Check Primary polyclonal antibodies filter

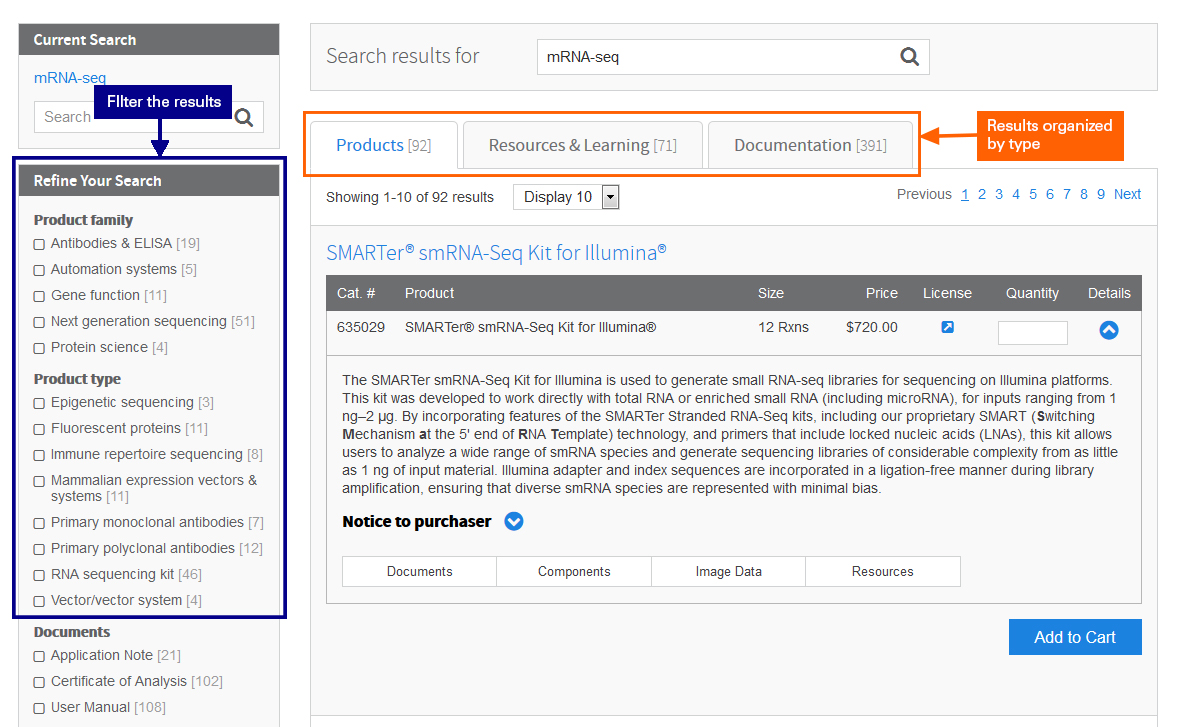click(39, 549)
